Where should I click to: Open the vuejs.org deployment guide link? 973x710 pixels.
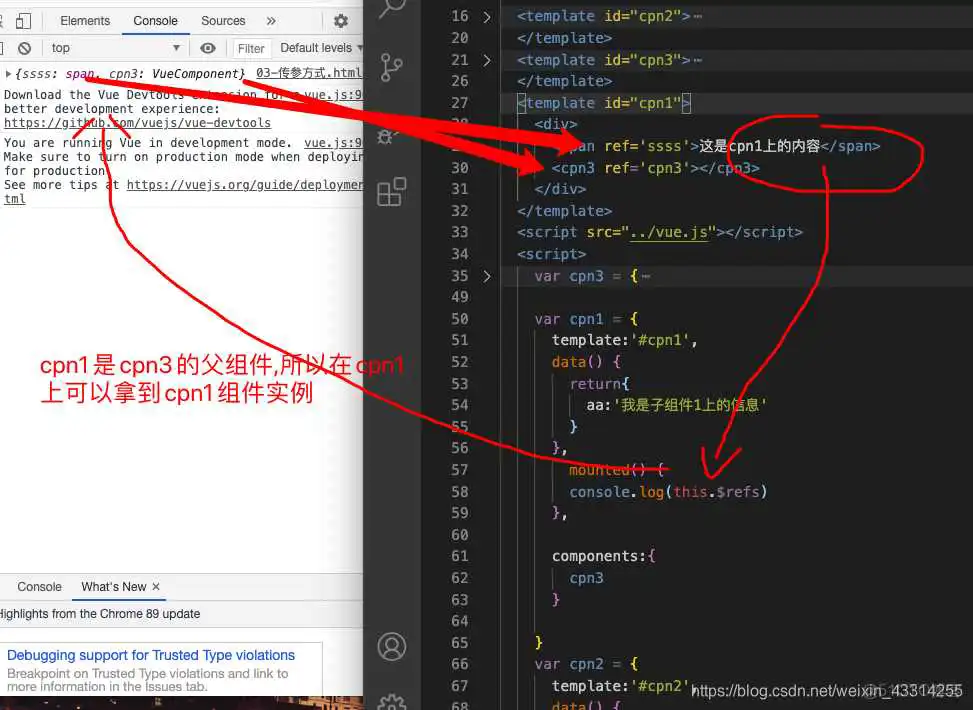pos(244,185)
